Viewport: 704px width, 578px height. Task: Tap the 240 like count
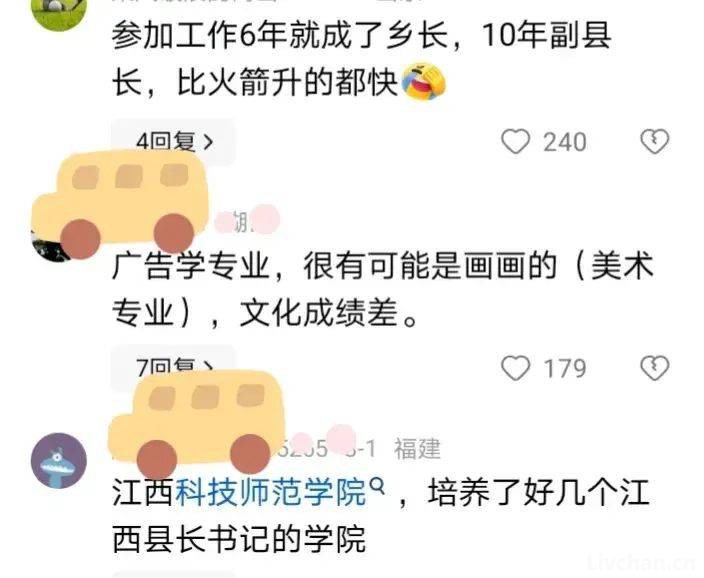565,142
